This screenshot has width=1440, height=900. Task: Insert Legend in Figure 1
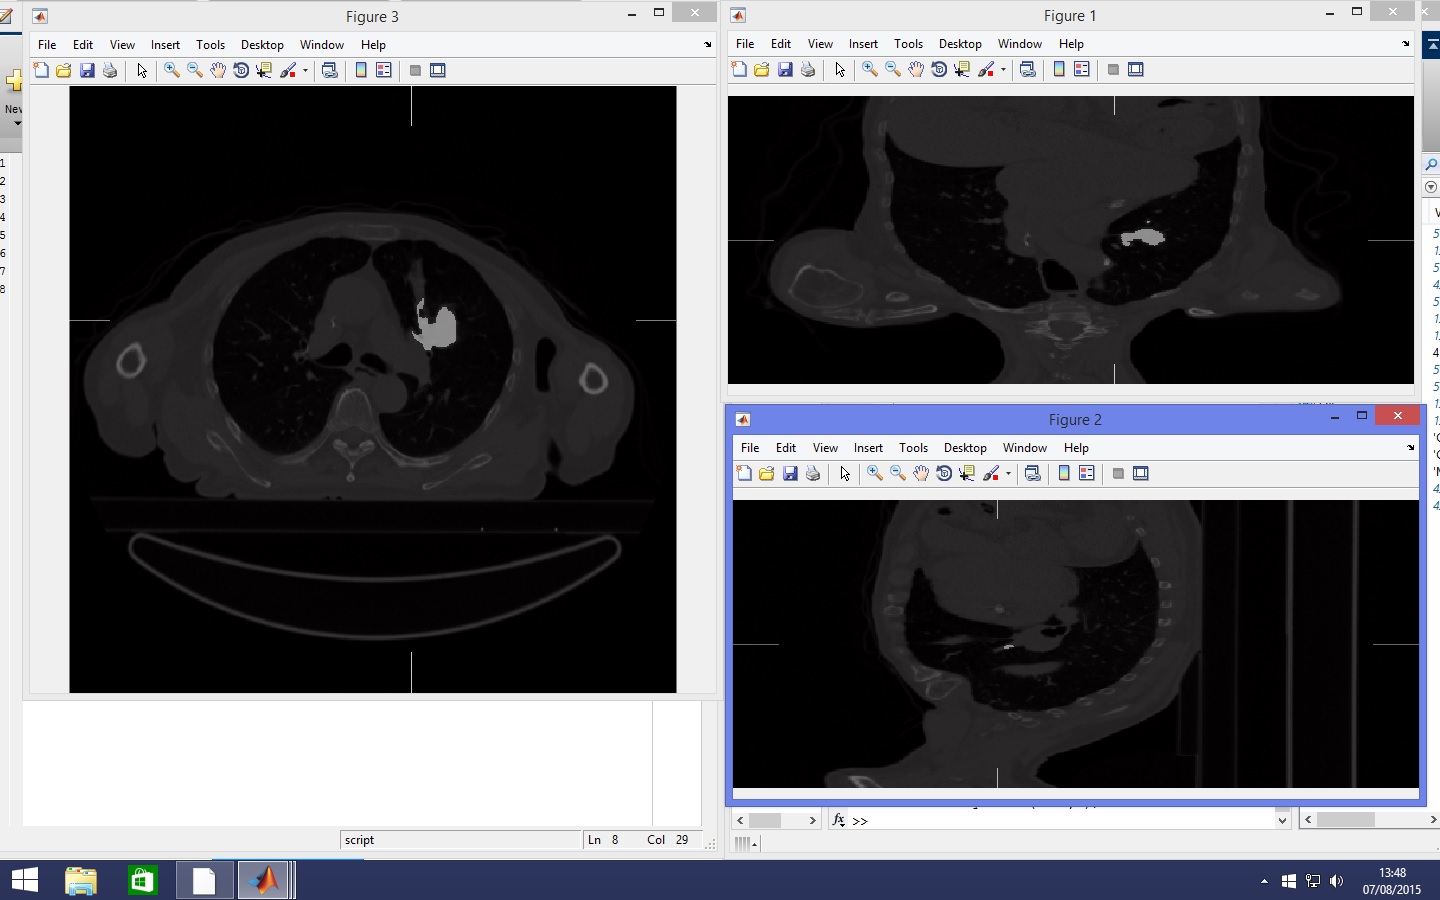(1082, 69)
